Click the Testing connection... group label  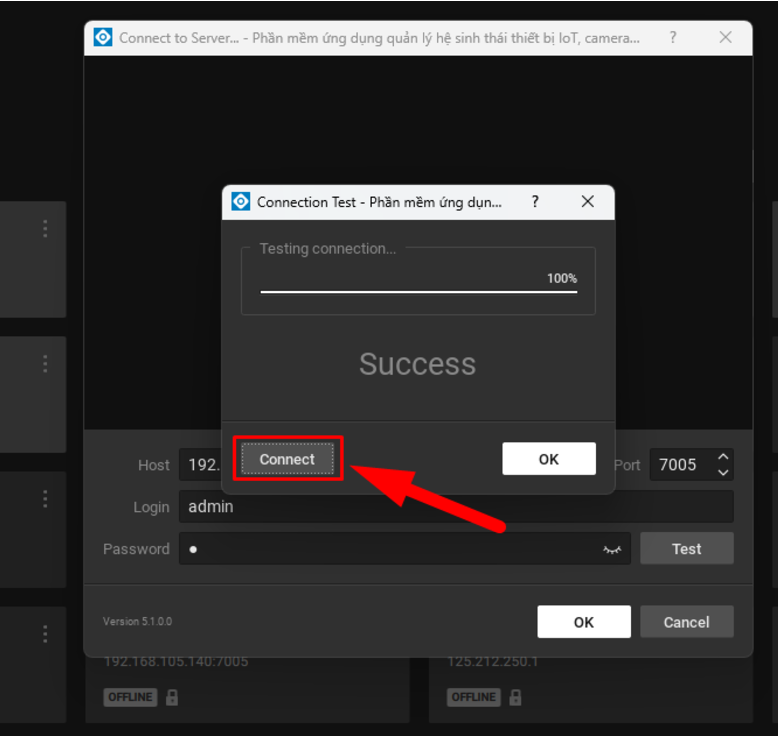tap(328, 249)
